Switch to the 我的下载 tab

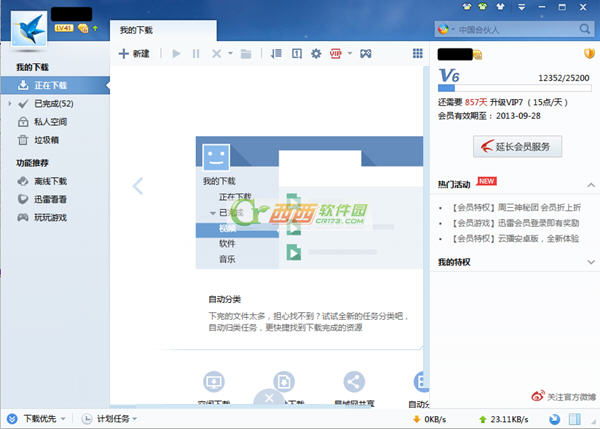pyautogui.click(x=163, y=30)
